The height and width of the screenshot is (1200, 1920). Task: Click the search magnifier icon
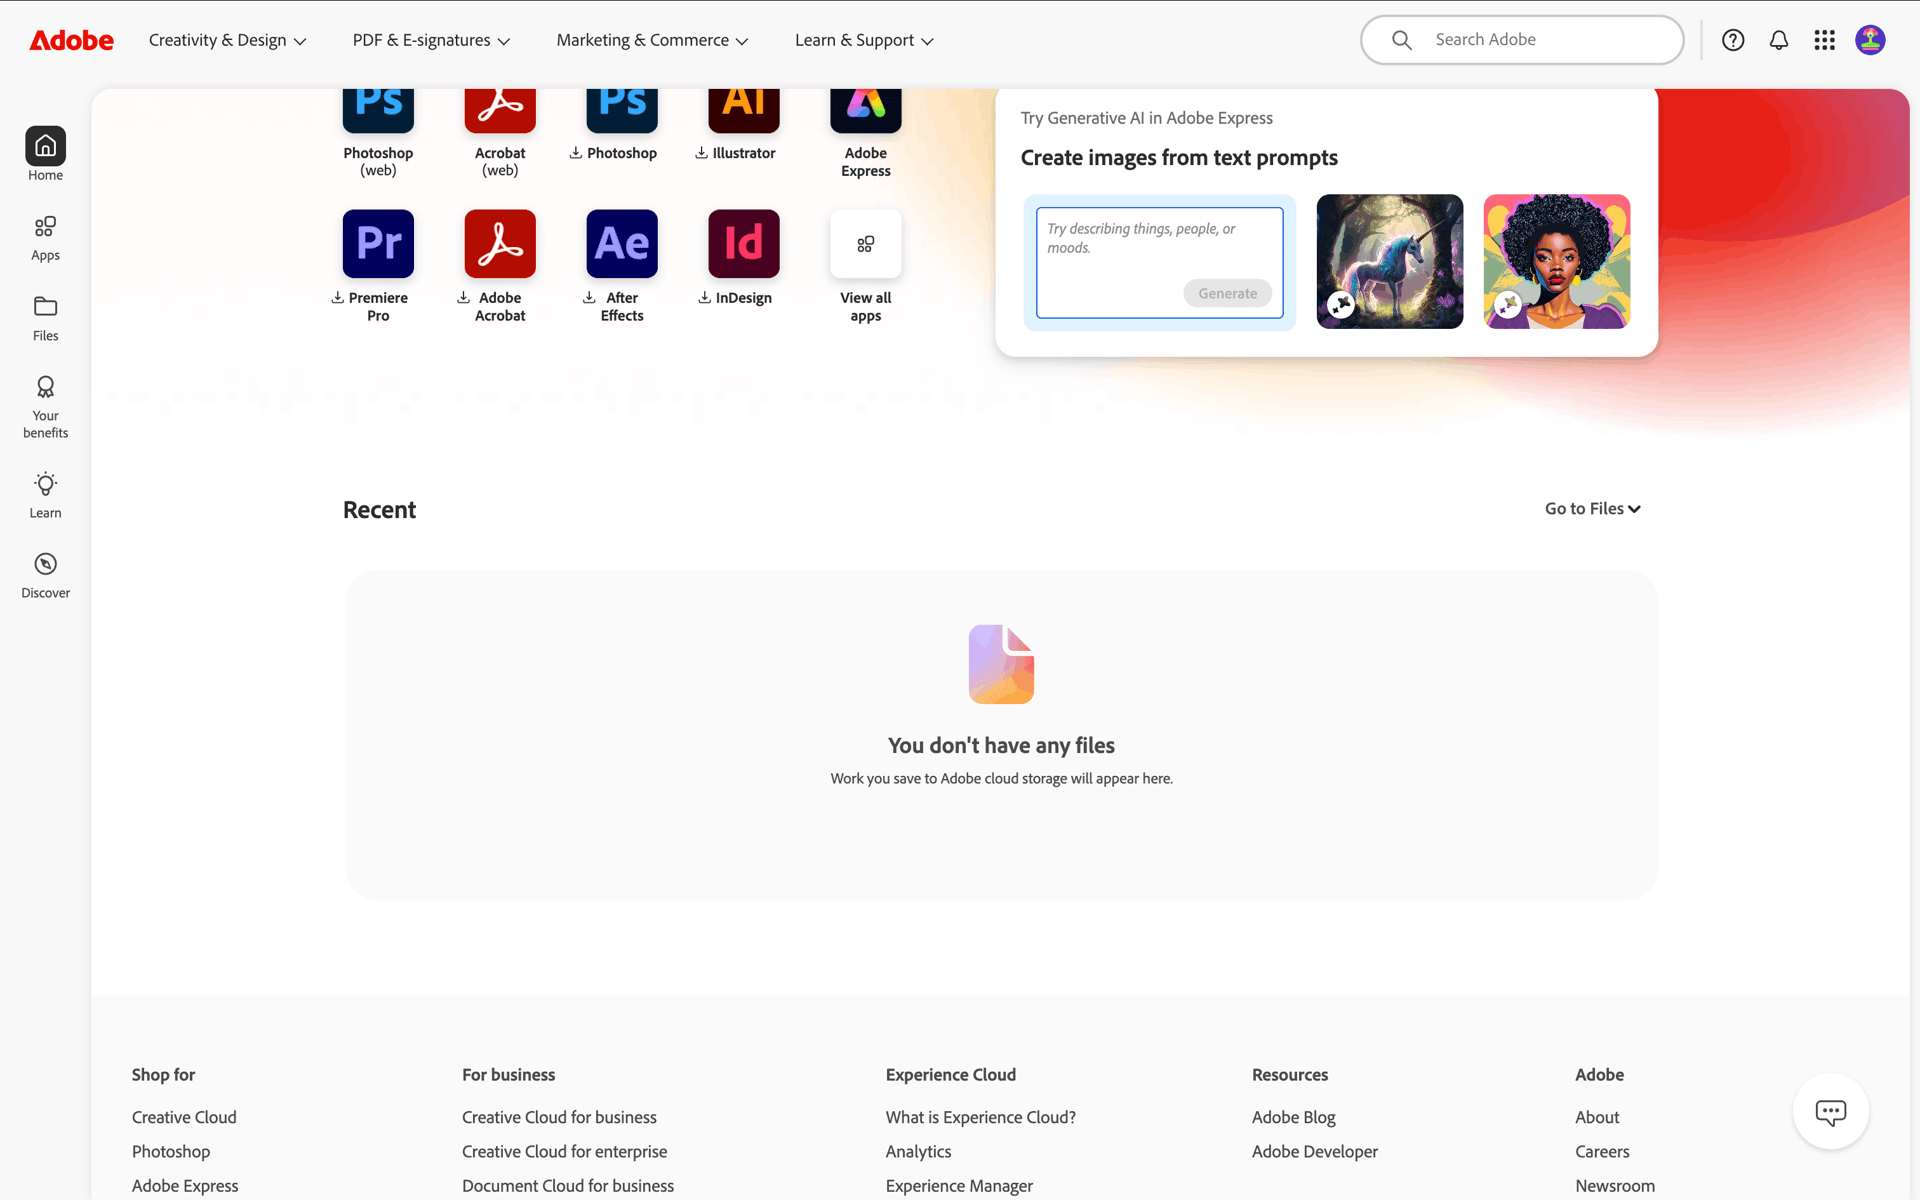tap(1402, 40)
